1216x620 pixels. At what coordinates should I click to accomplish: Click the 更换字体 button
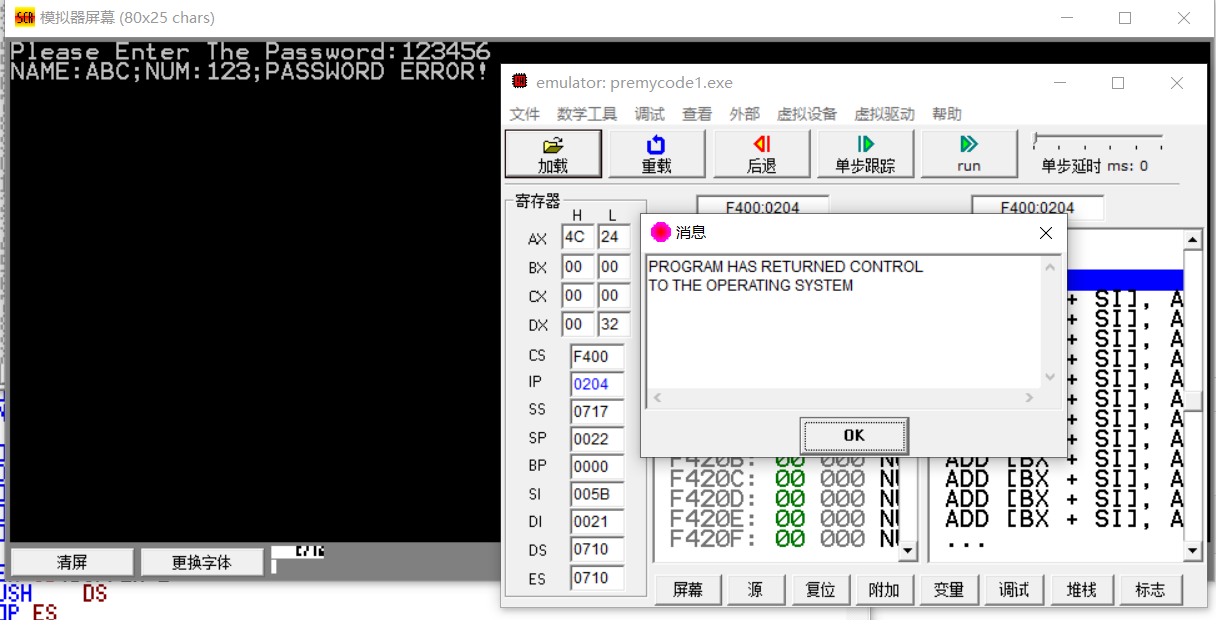202,562
